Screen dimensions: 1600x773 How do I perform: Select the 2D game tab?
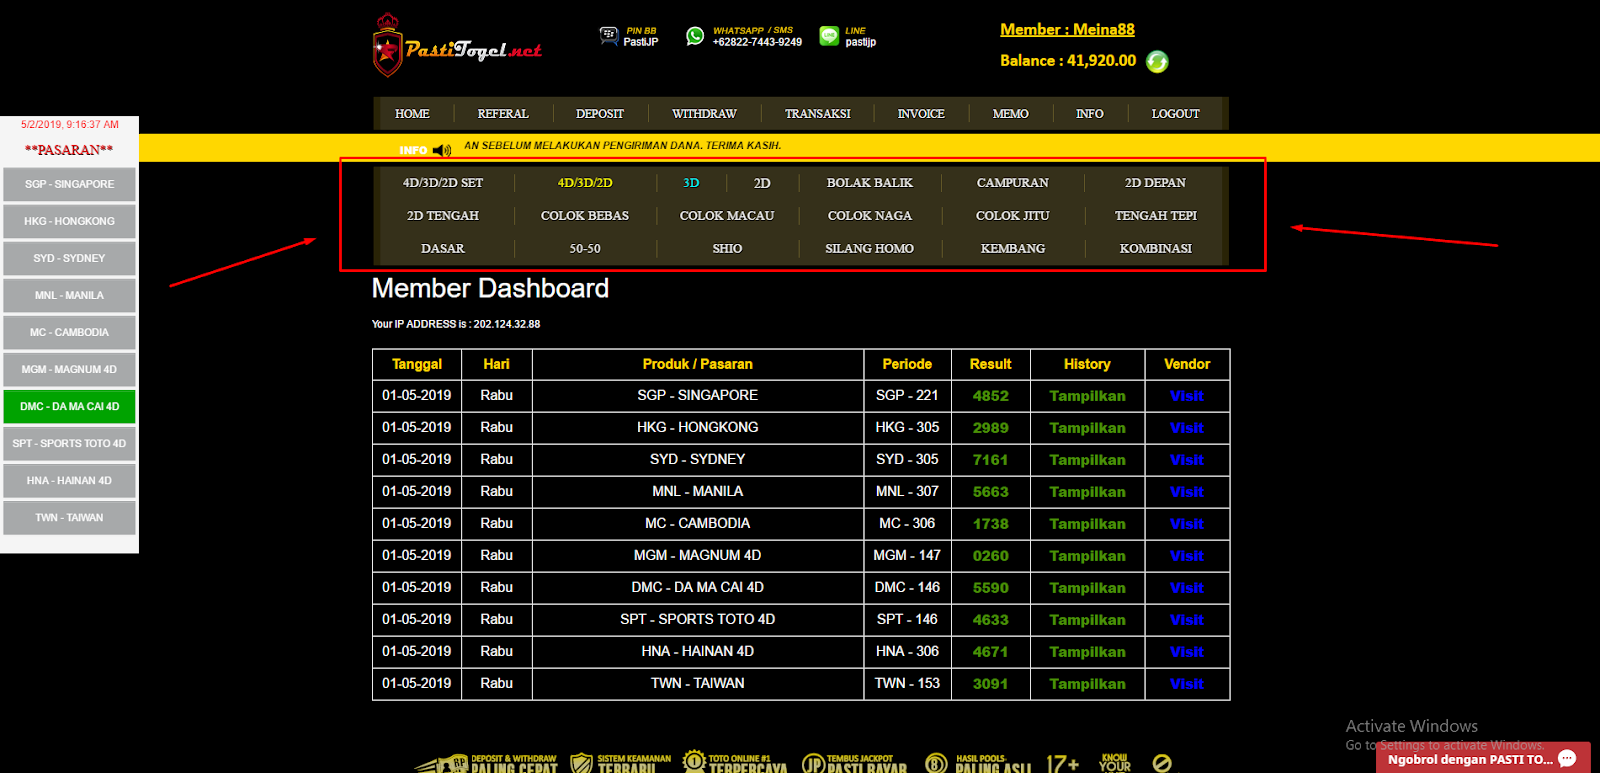(762, 183)
